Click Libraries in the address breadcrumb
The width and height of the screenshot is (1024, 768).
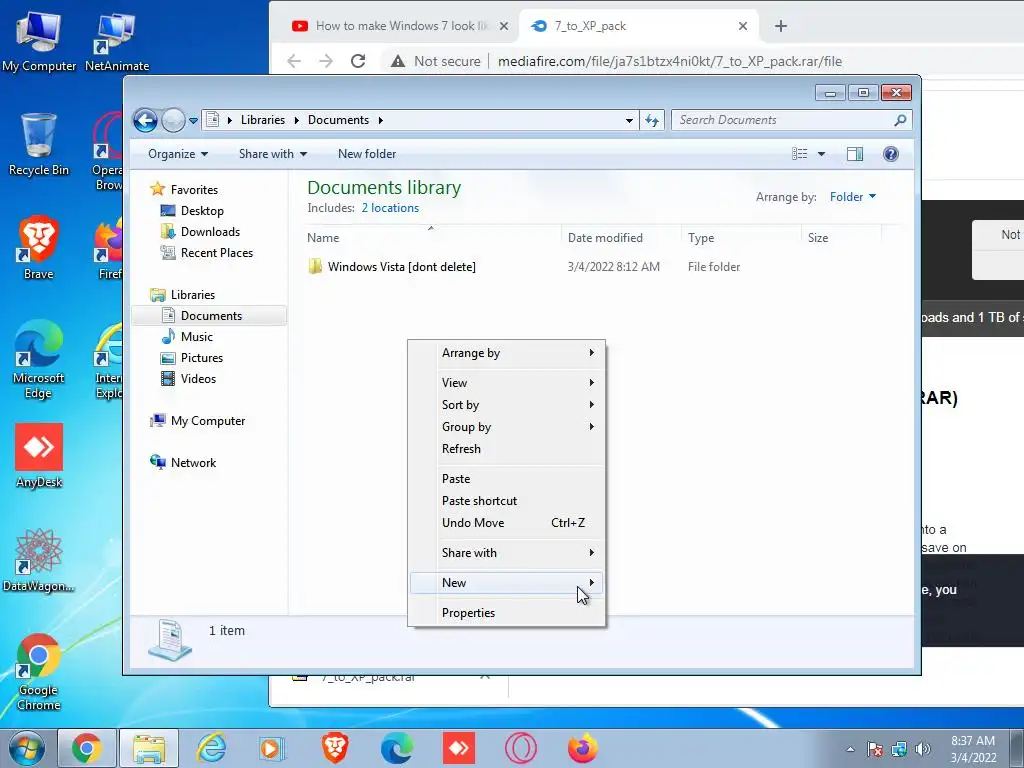[263, 120]
